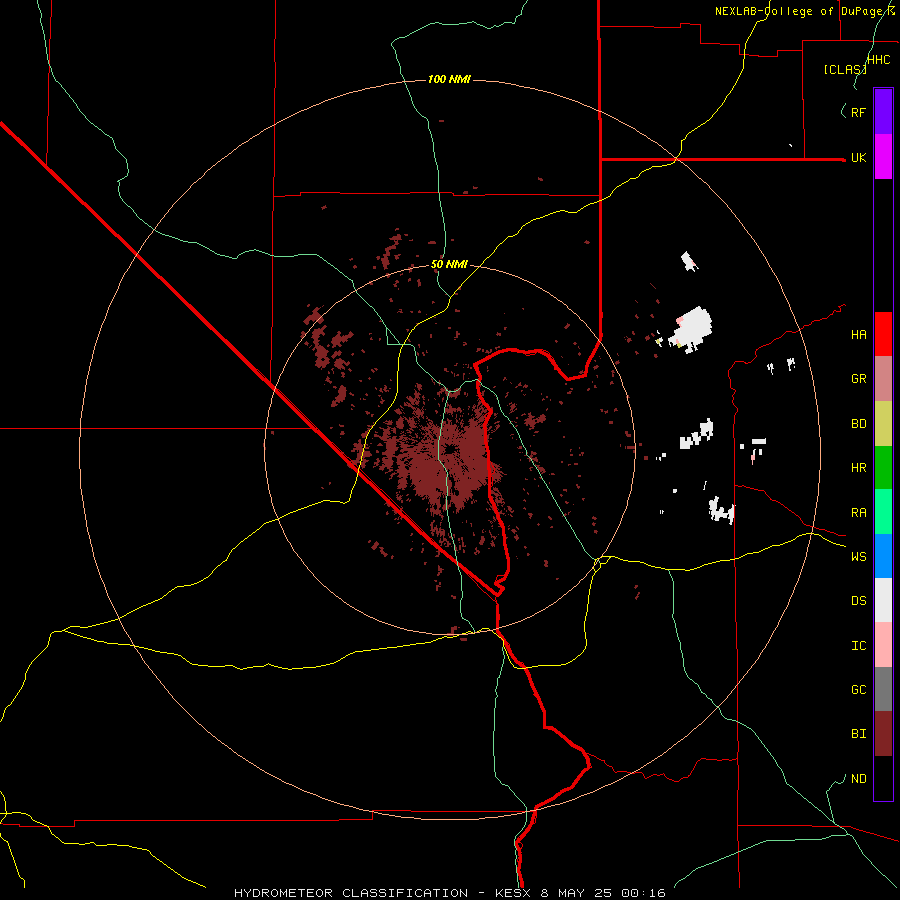Screen dimensions: 900x900
Task: Click the HA legend label
Action: [x=858, y=335]
